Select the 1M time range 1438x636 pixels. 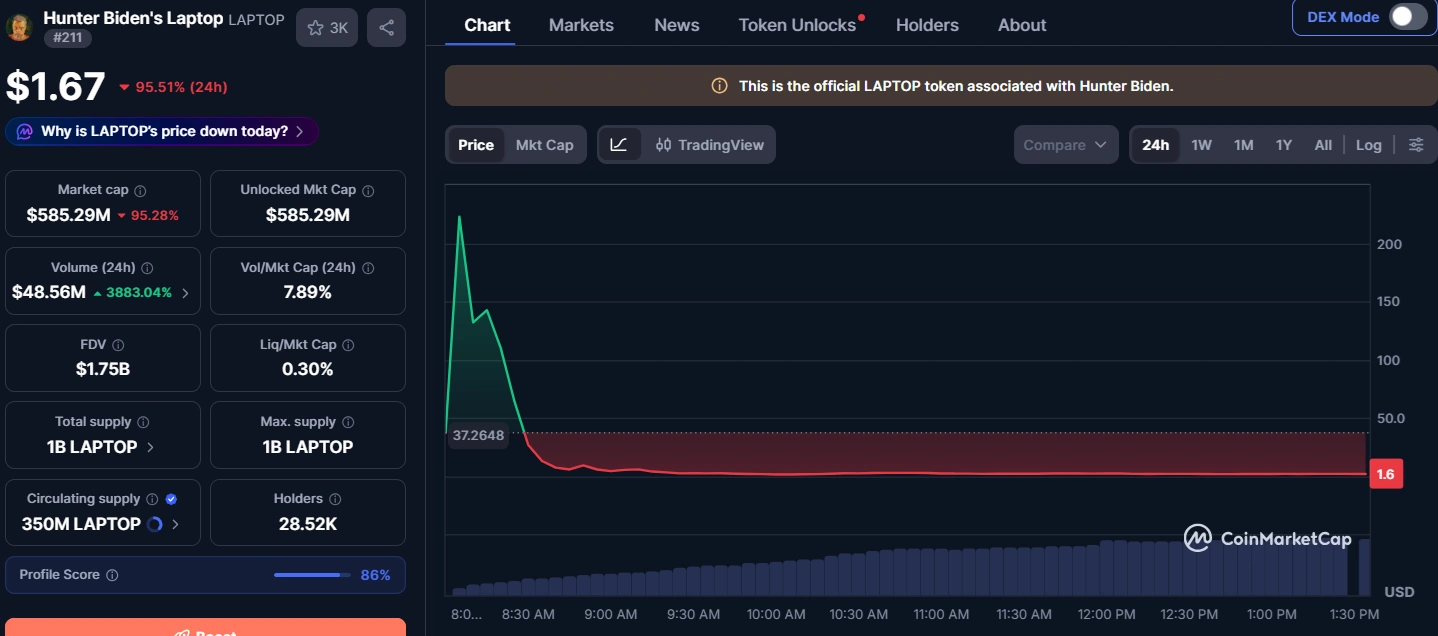[1244, 145]
